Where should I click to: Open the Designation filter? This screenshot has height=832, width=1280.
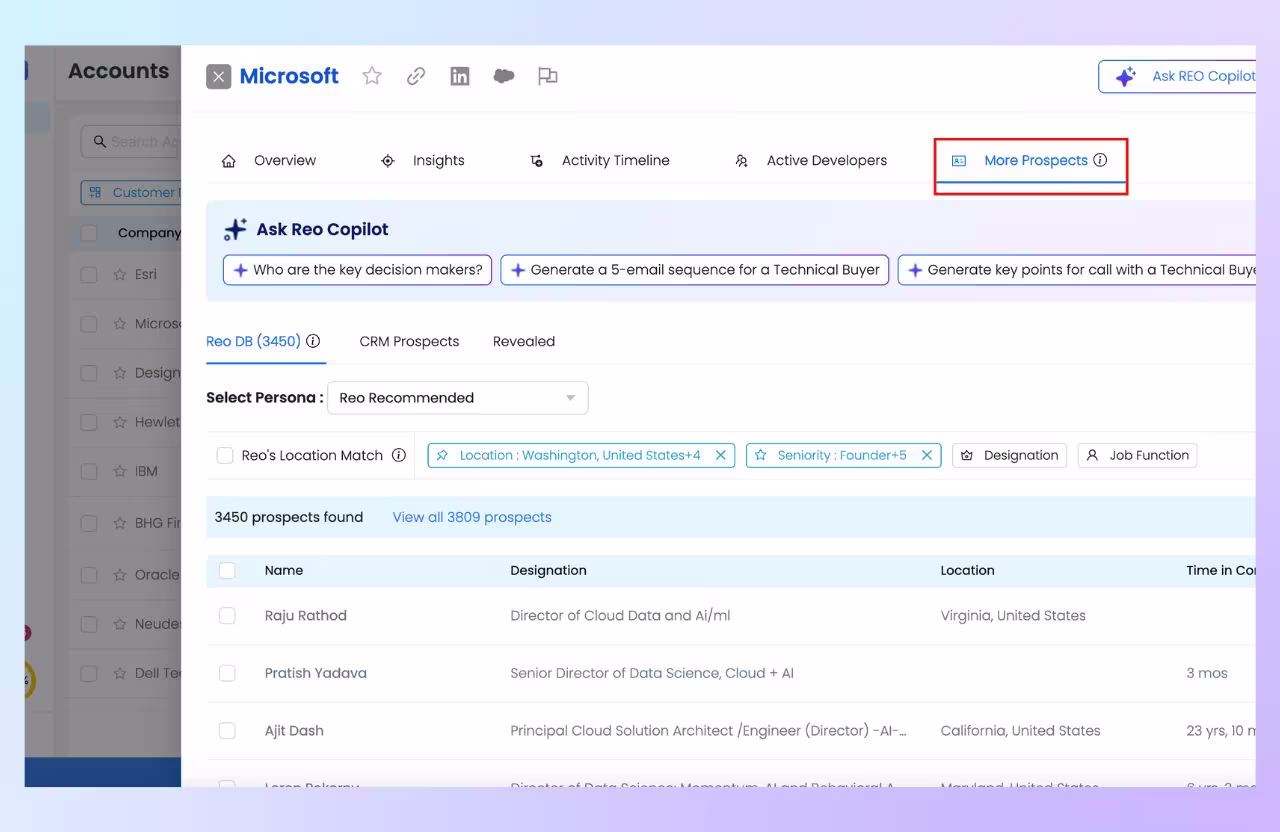(1009, 455)
